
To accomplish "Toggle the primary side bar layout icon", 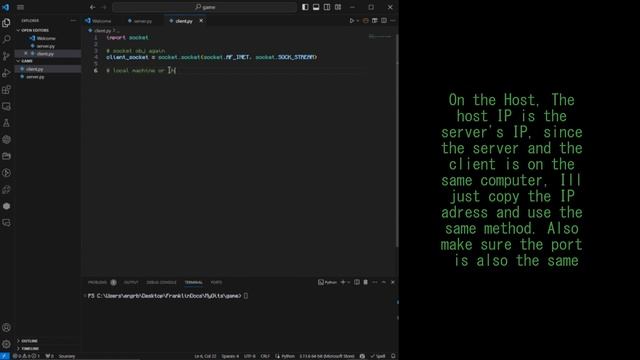I will coord(305,7).
